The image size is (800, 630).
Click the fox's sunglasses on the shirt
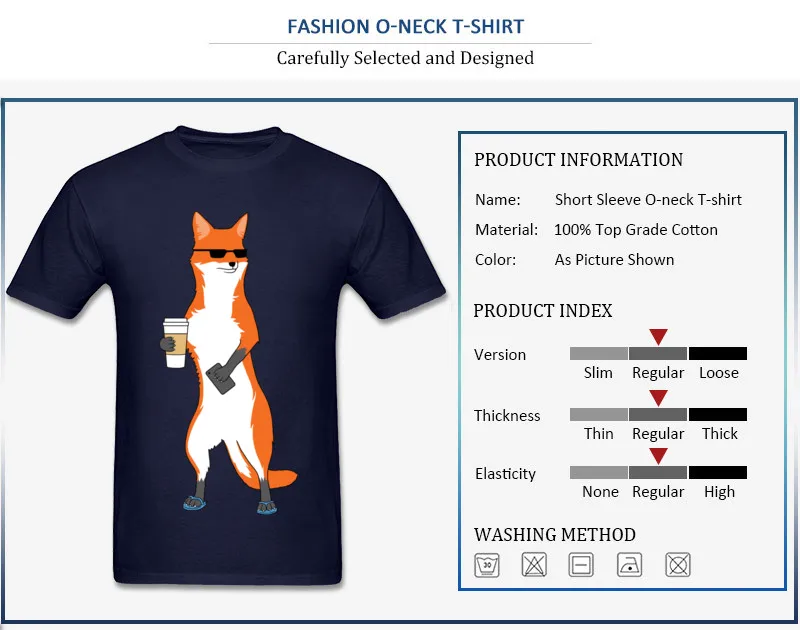(x=220, y=254)
